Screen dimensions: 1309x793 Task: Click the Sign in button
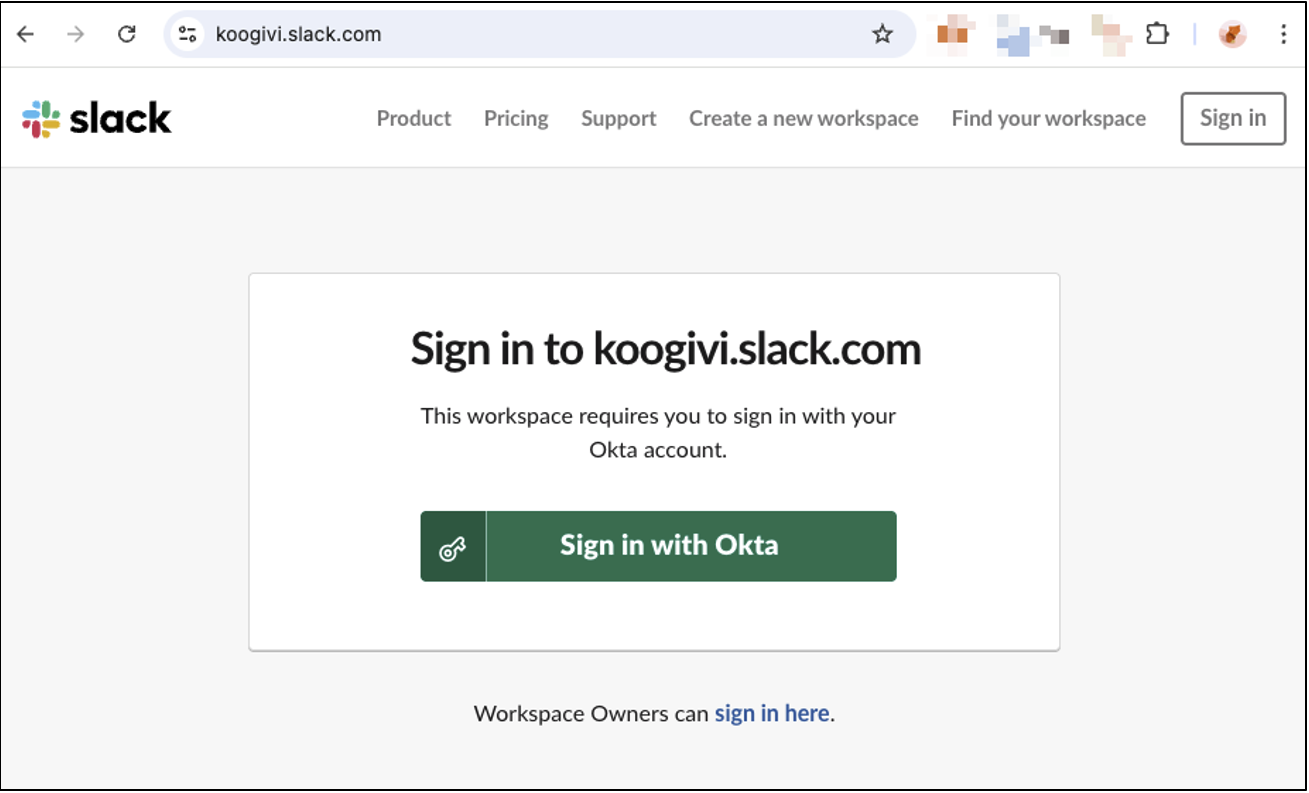click(x=1233, y=117)
